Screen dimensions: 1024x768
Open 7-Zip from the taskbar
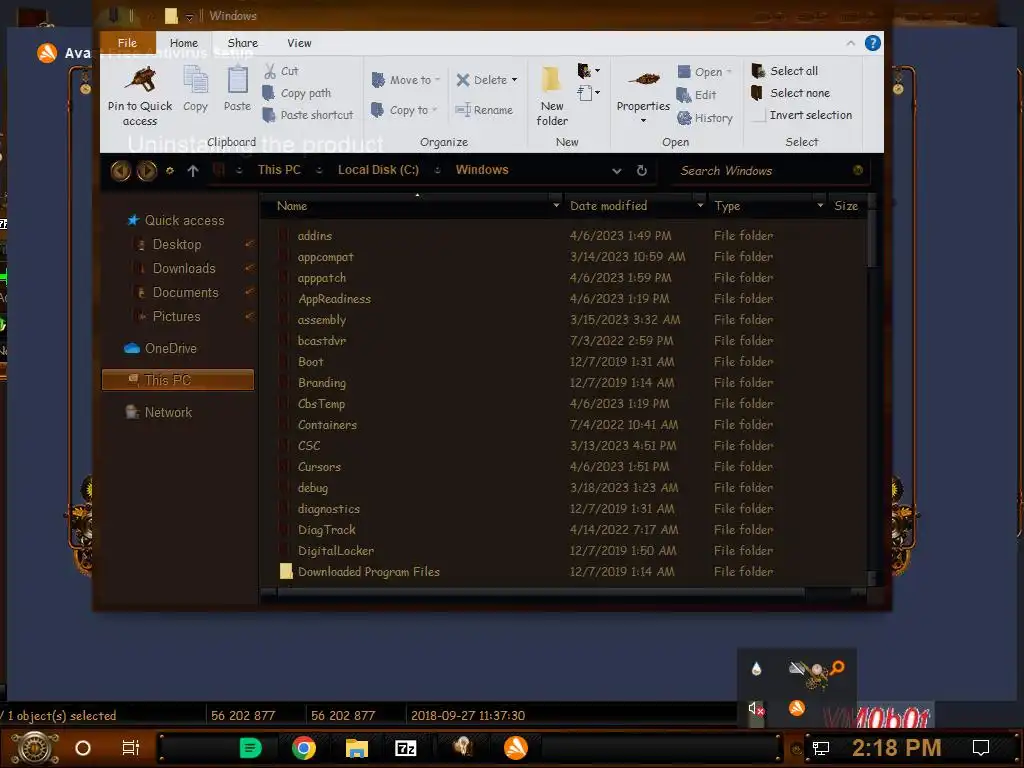[406, 748]
